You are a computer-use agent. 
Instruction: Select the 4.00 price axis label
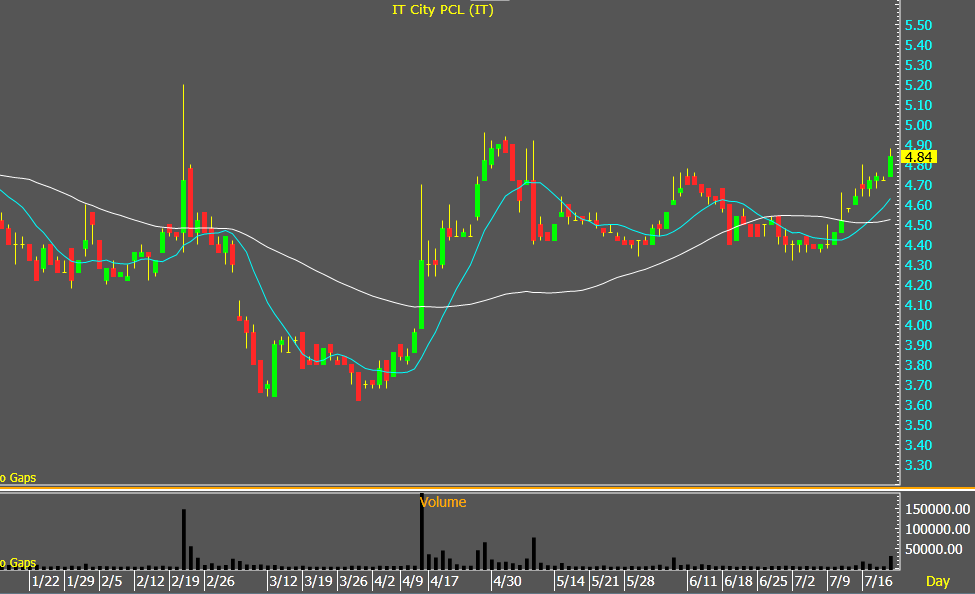tap(918, 325)
